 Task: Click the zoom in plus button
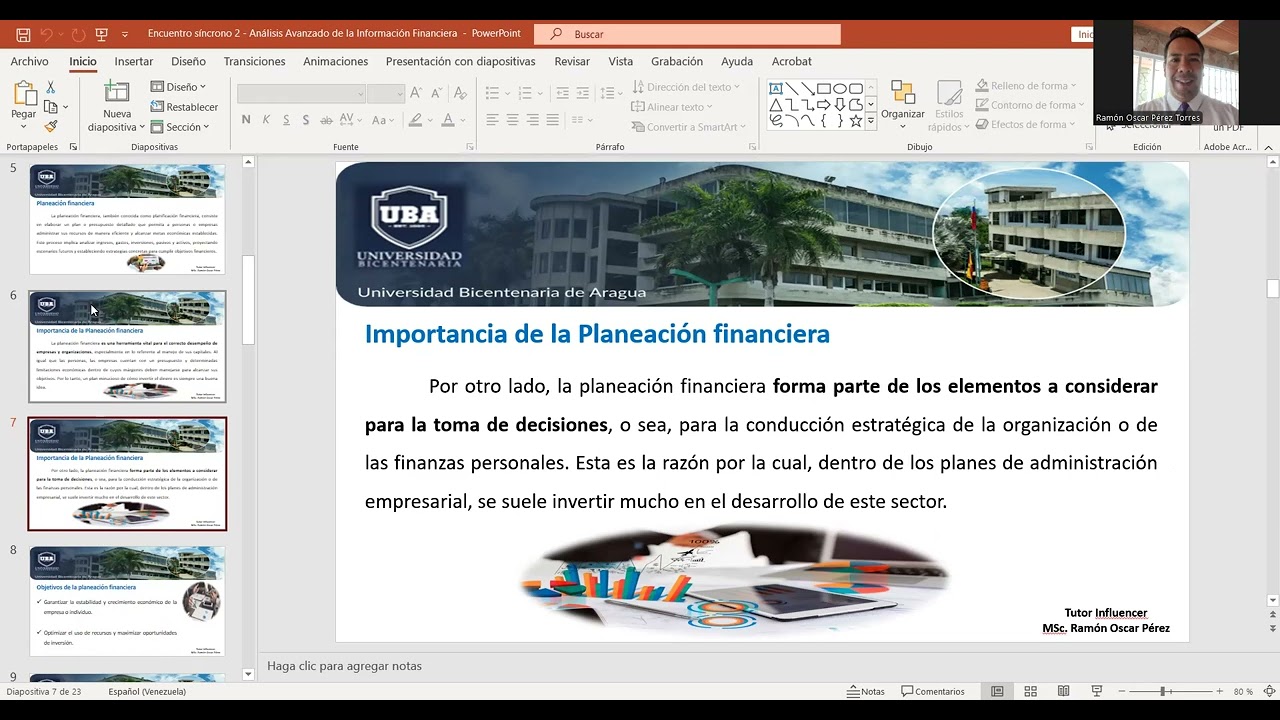pyautogui.click(x=1219, y=691)
